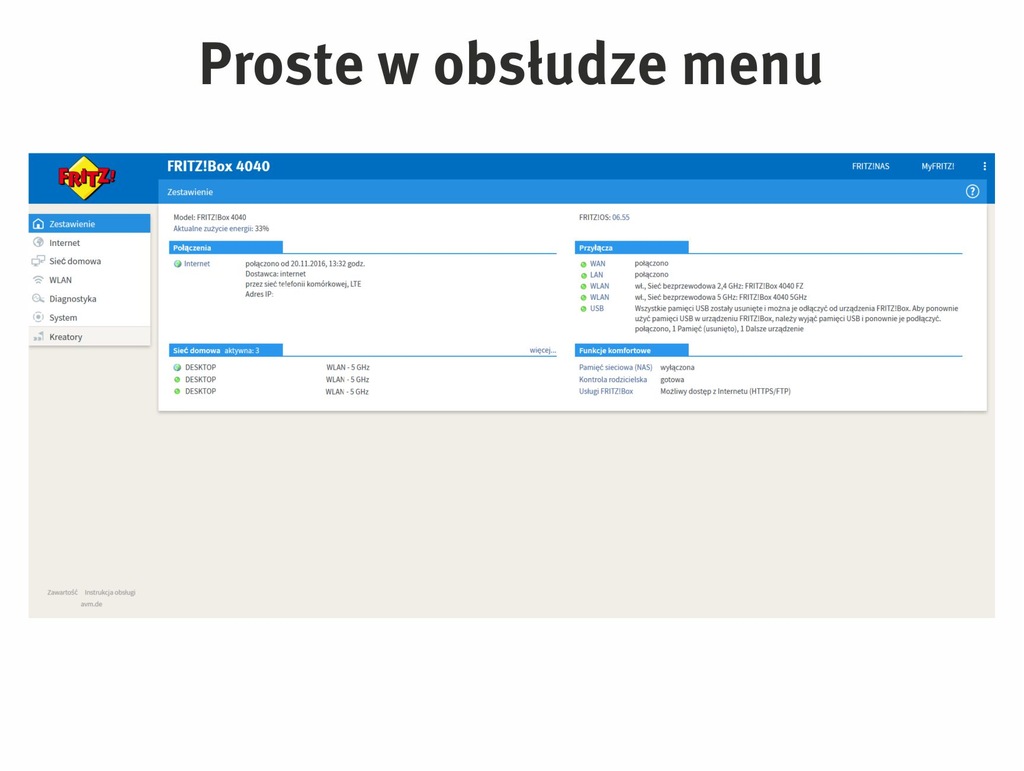This screenshot has height=771, width=1024.
Task: Click the green status icon beside Internet connection
Action: tap(178, 264)
